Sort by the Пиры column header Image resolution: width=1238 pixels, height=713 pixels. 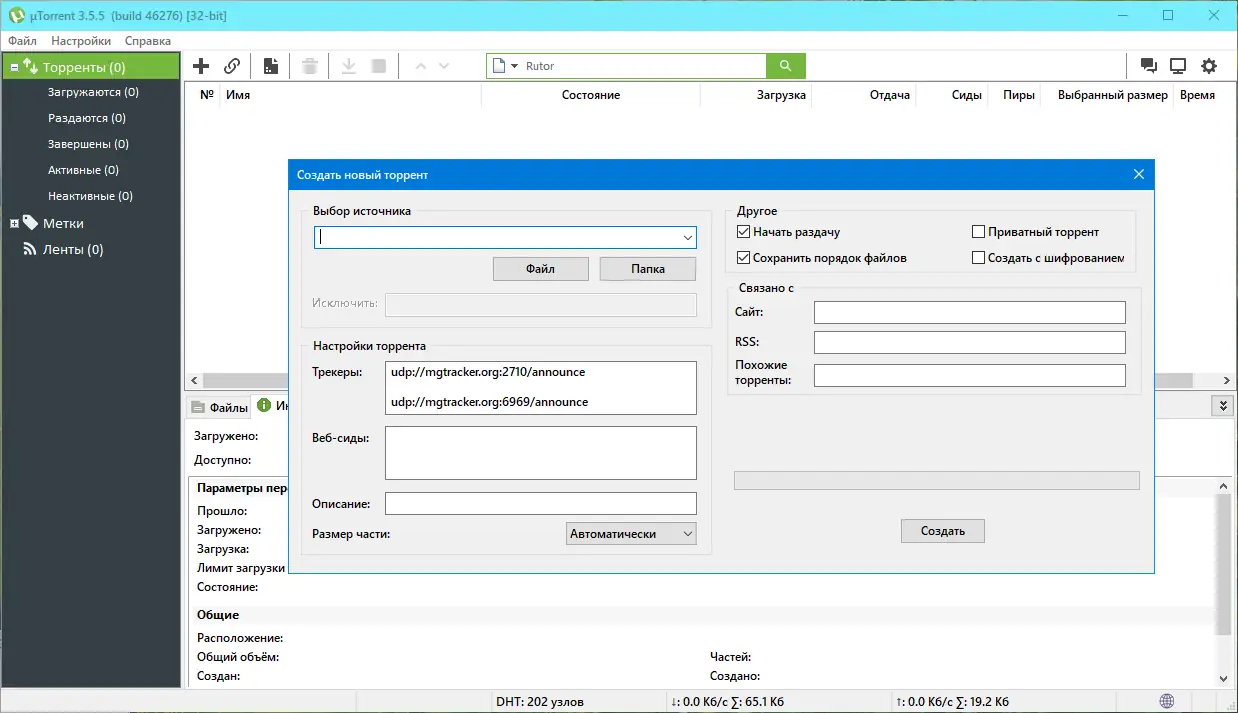1018,95
